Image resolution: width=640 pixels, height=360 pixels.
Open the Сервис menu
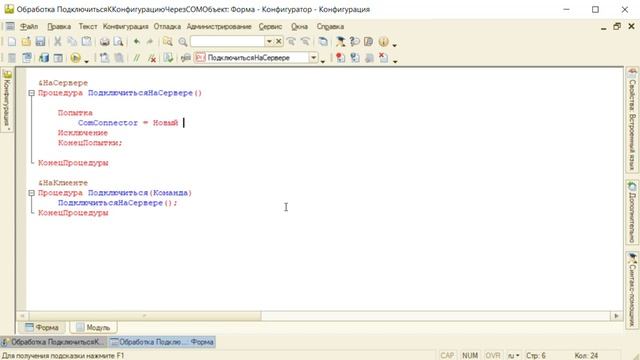click(x=270, y=27)
